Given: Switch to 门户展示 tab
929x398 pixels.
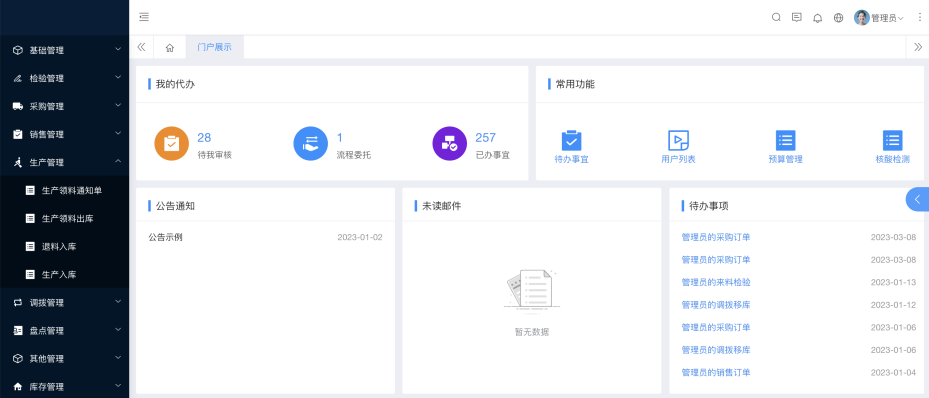Looking at the screenshot, I should coord(214,47).
